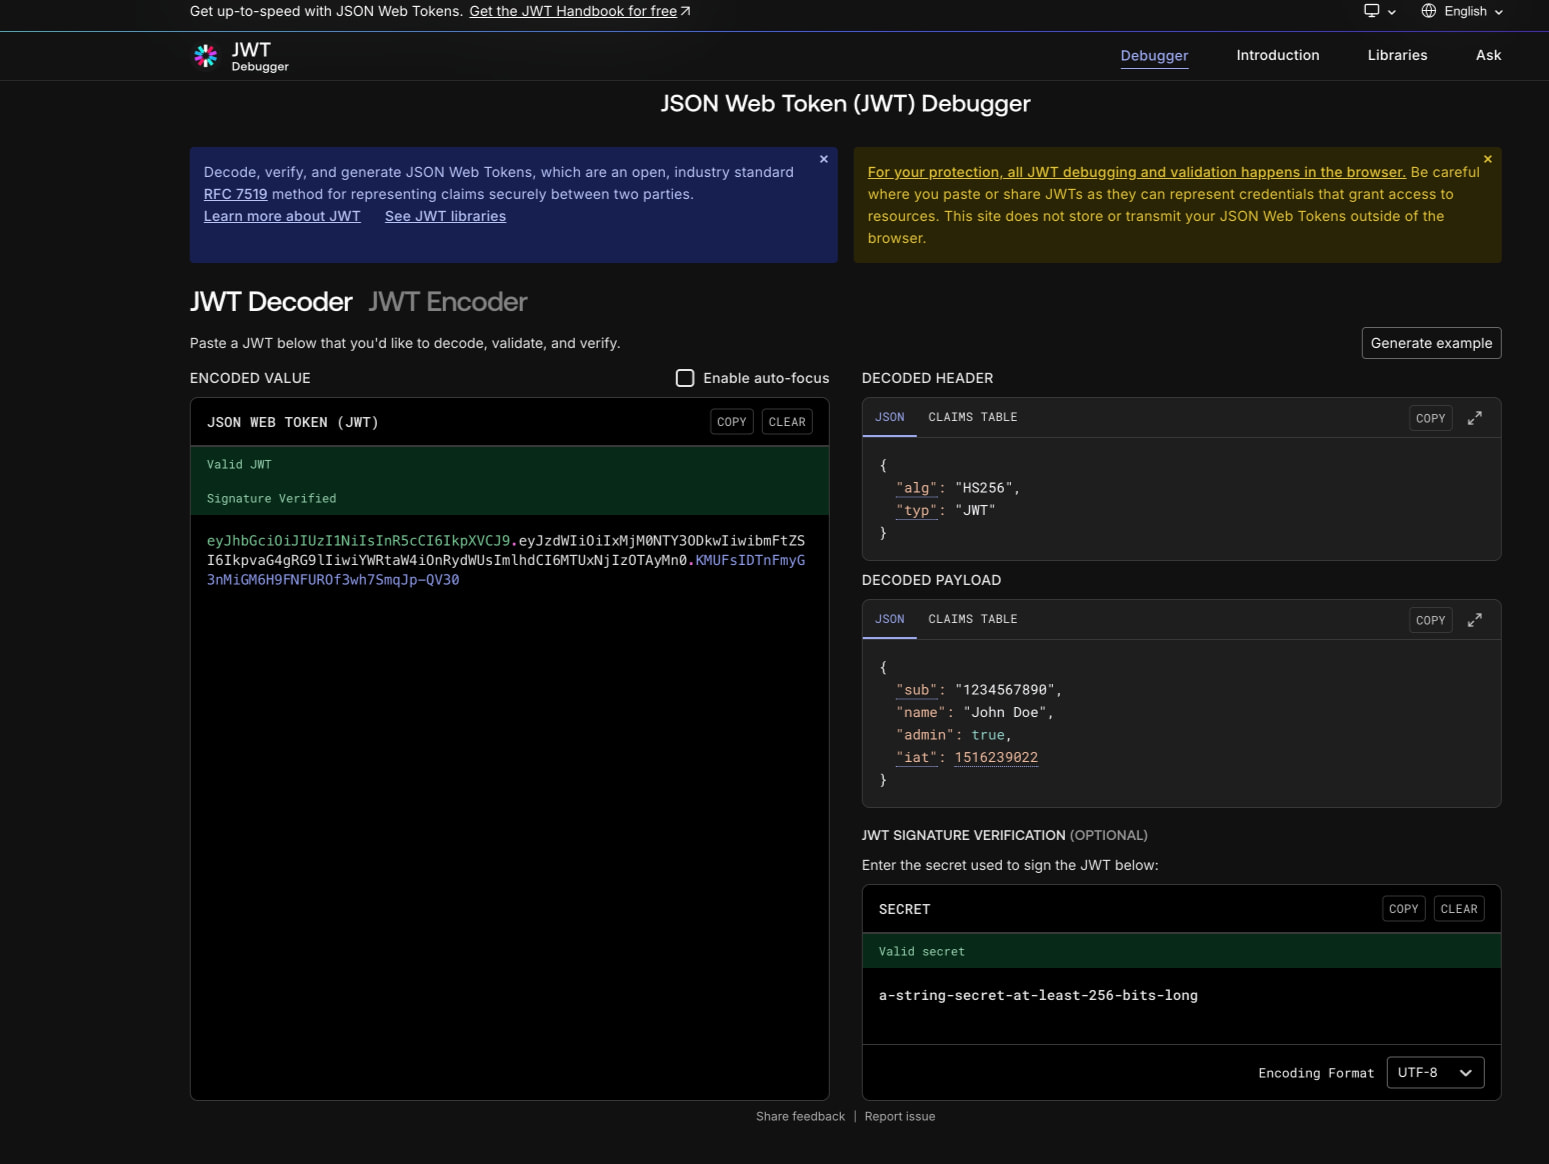1549x1164 pixels.
Task: Open the Ask nav item
Action: (x=1488, y=55)
